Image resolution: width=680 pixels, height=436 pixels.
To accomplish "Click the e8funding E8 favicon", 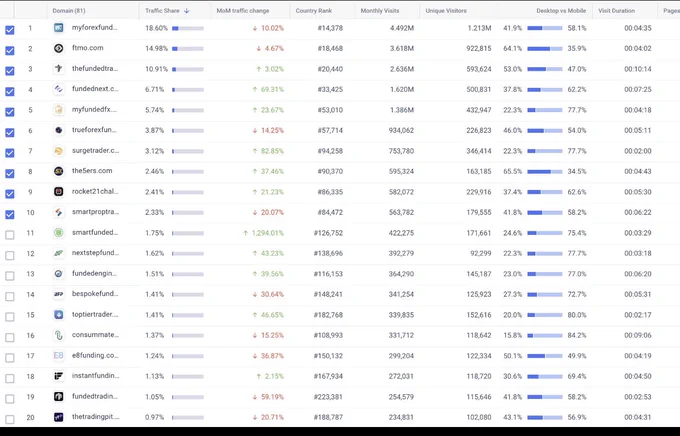I will click(x=59, y=356).
